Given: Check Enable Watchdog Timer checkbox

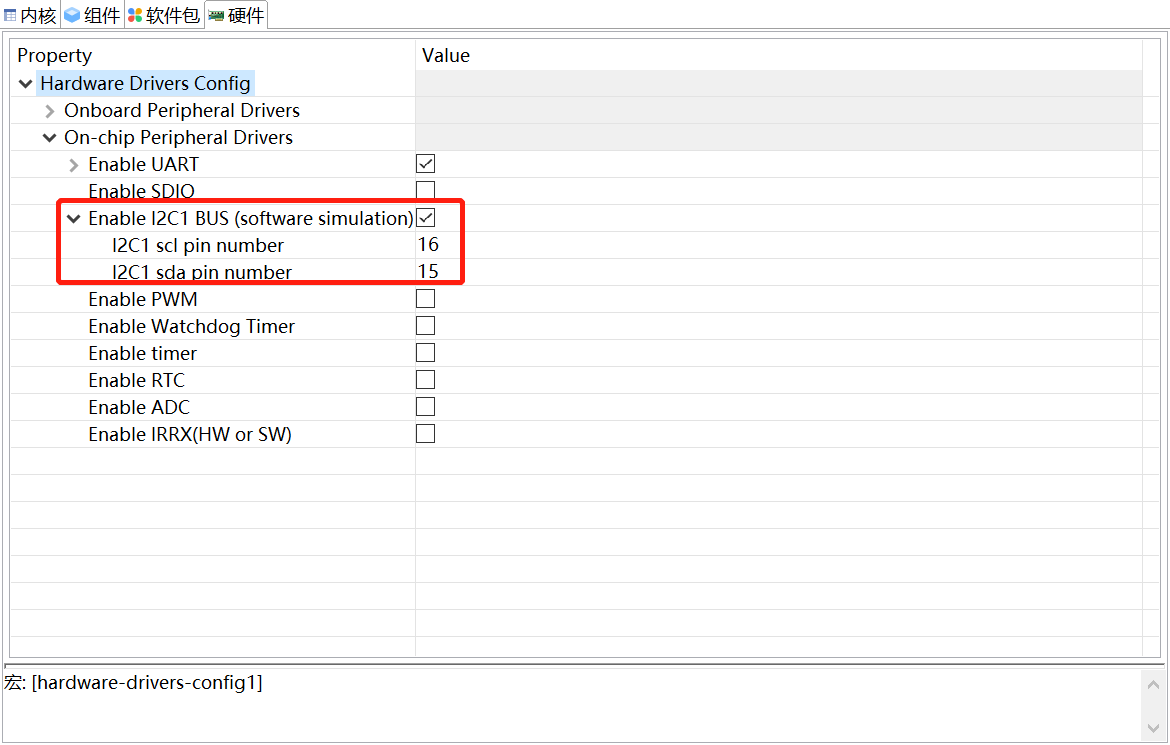Looking at the screenshot, I should 425,325.
